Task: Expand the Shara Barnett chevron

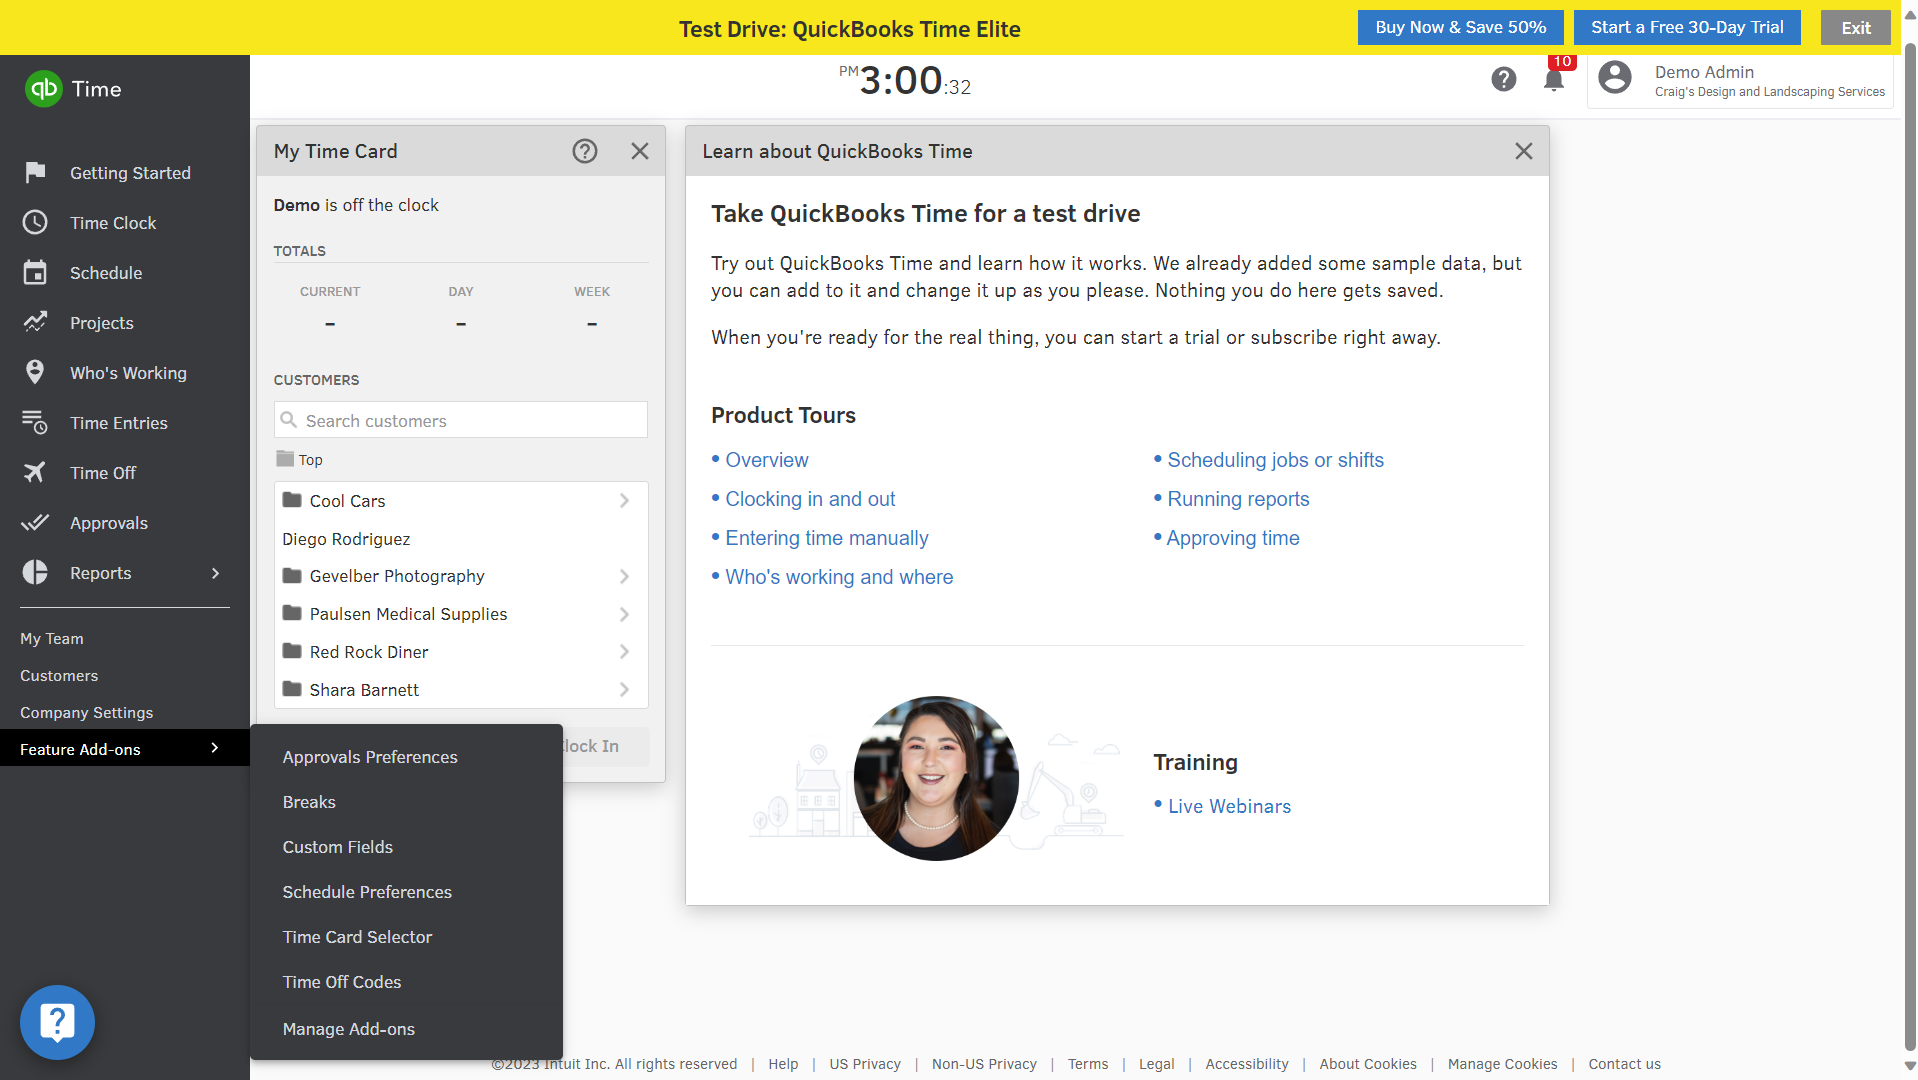Action: [624, 690]
